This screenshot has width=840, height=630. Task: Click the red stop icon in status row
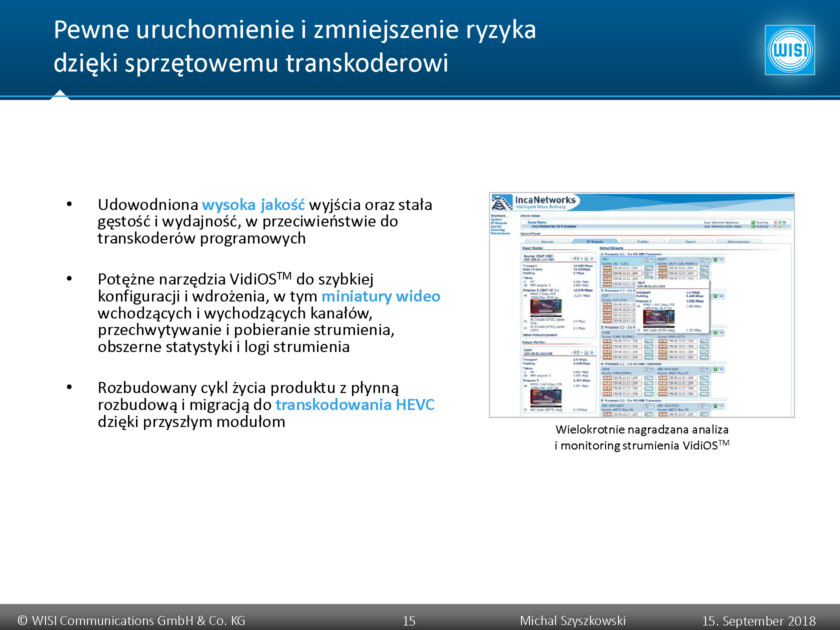tap(776, 223)
